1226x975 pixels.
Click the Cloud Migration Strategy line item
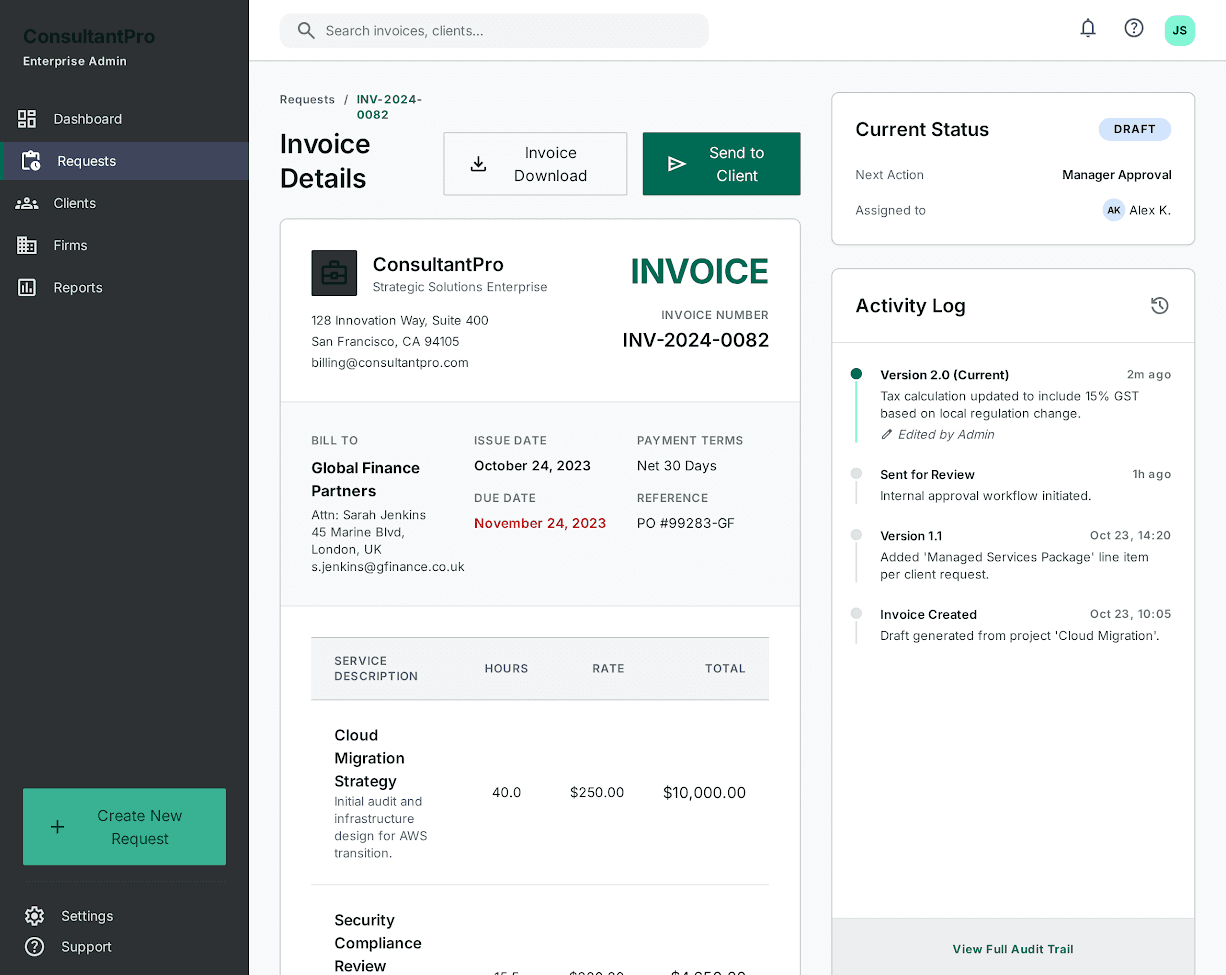coord(369,758)
